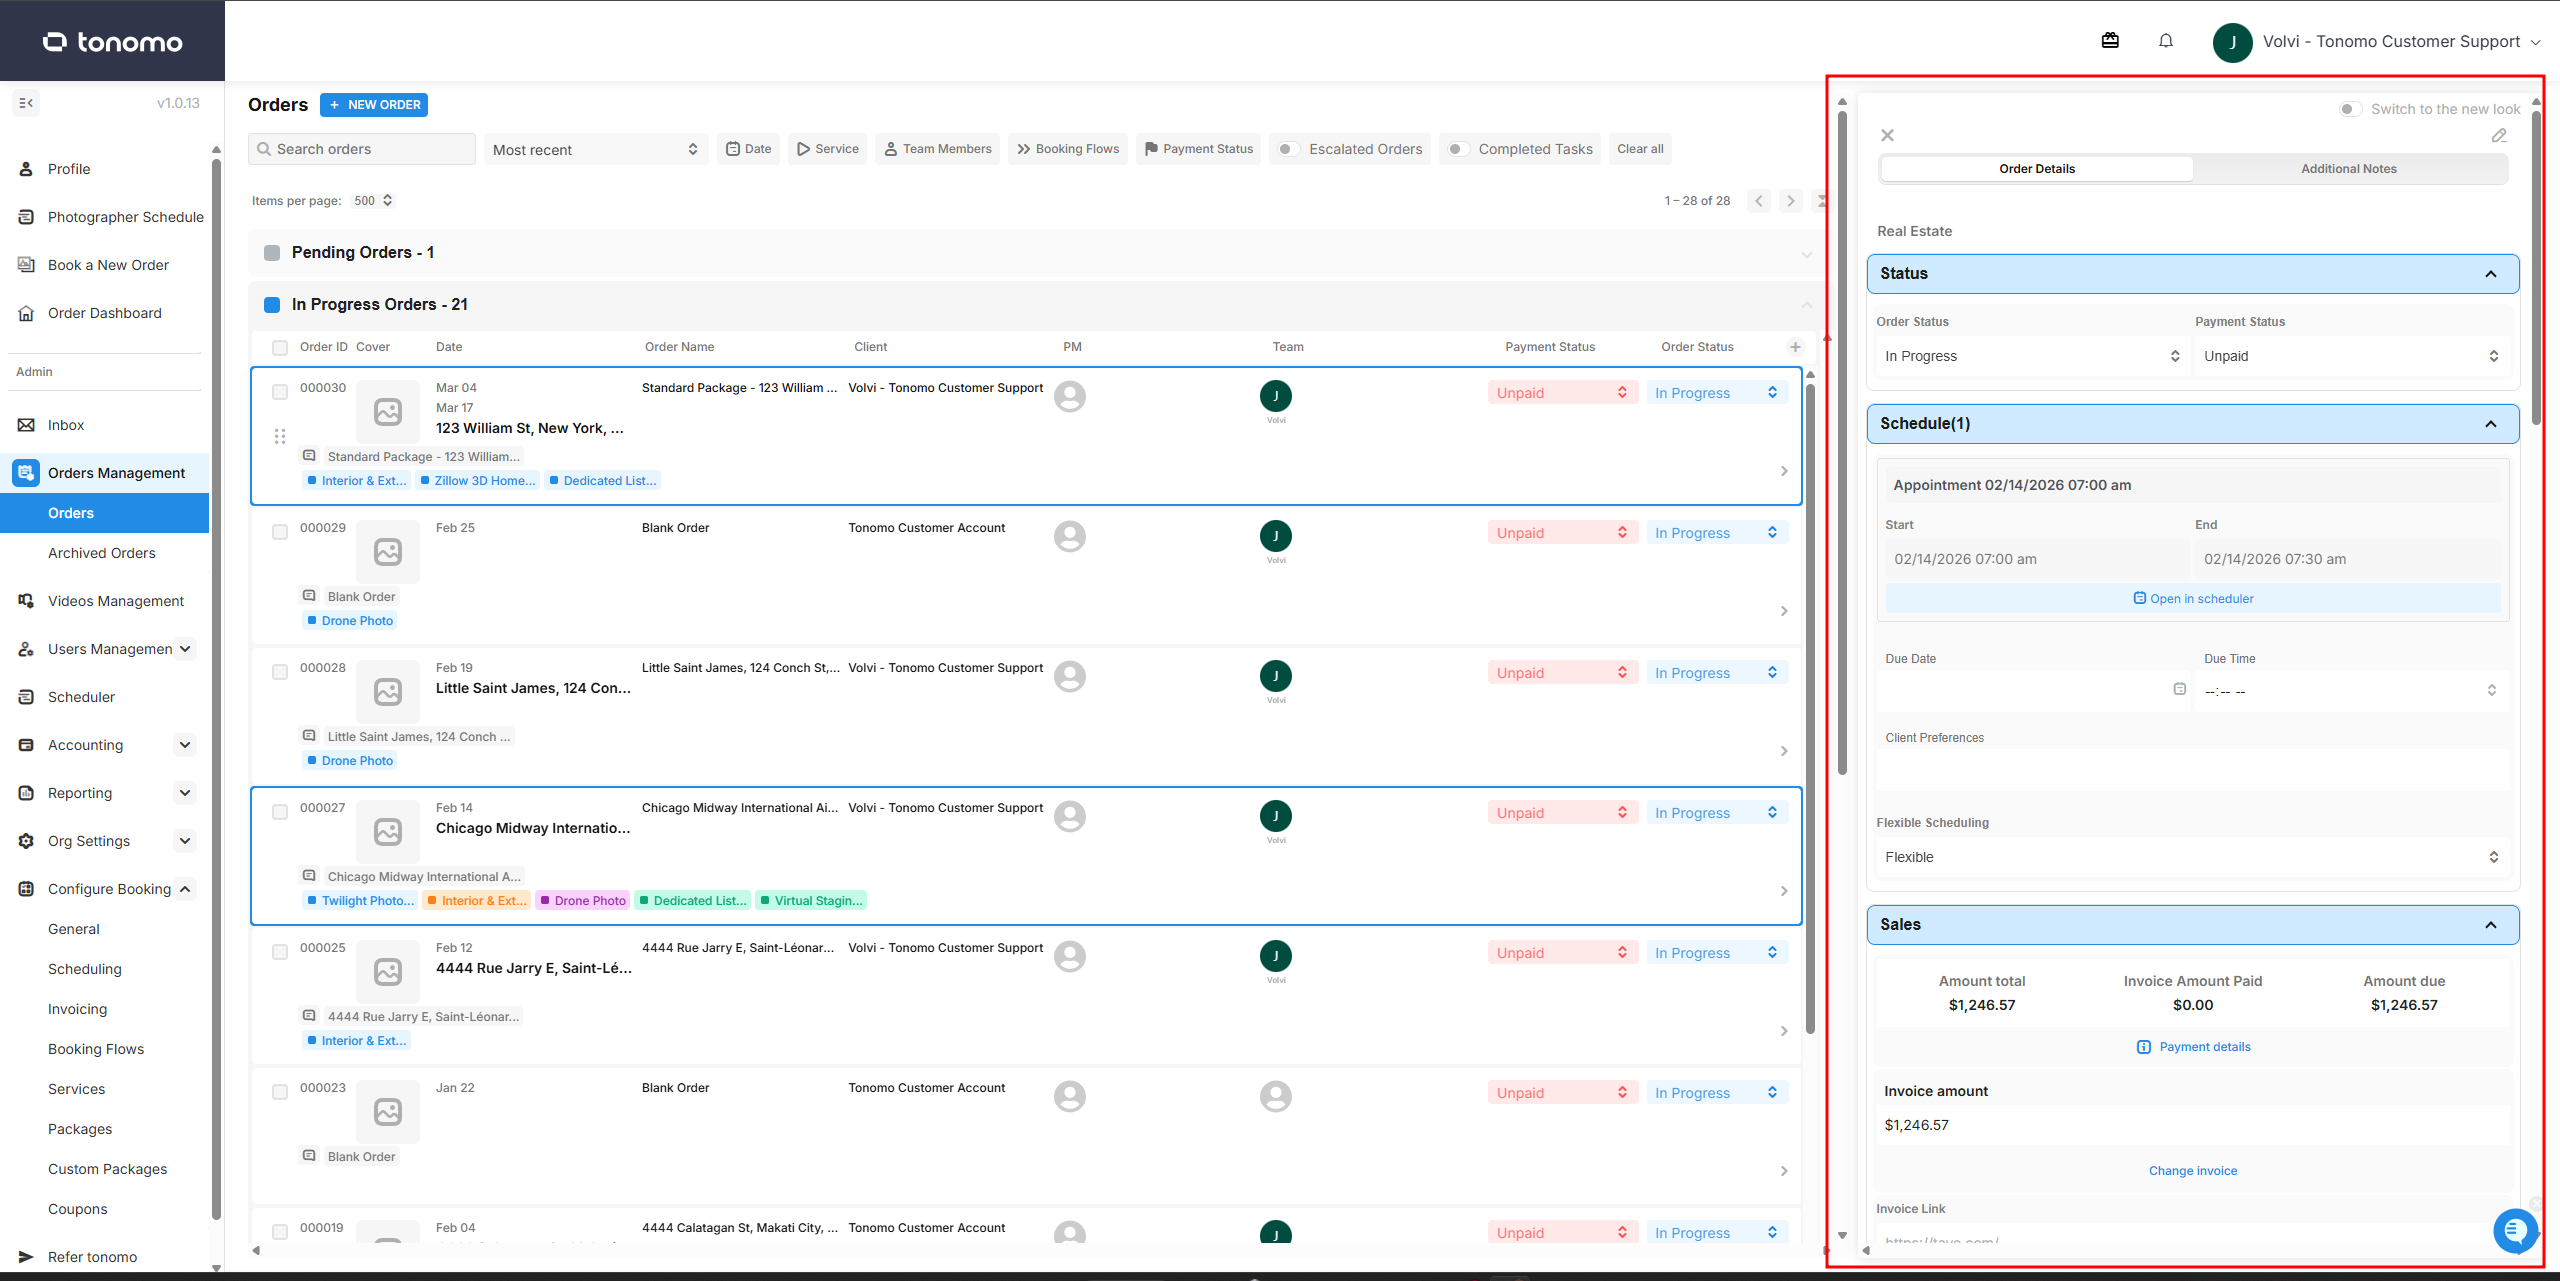Click the gray Pending Orders color square
The image size is (2560, 1281).
coord(272,253)
